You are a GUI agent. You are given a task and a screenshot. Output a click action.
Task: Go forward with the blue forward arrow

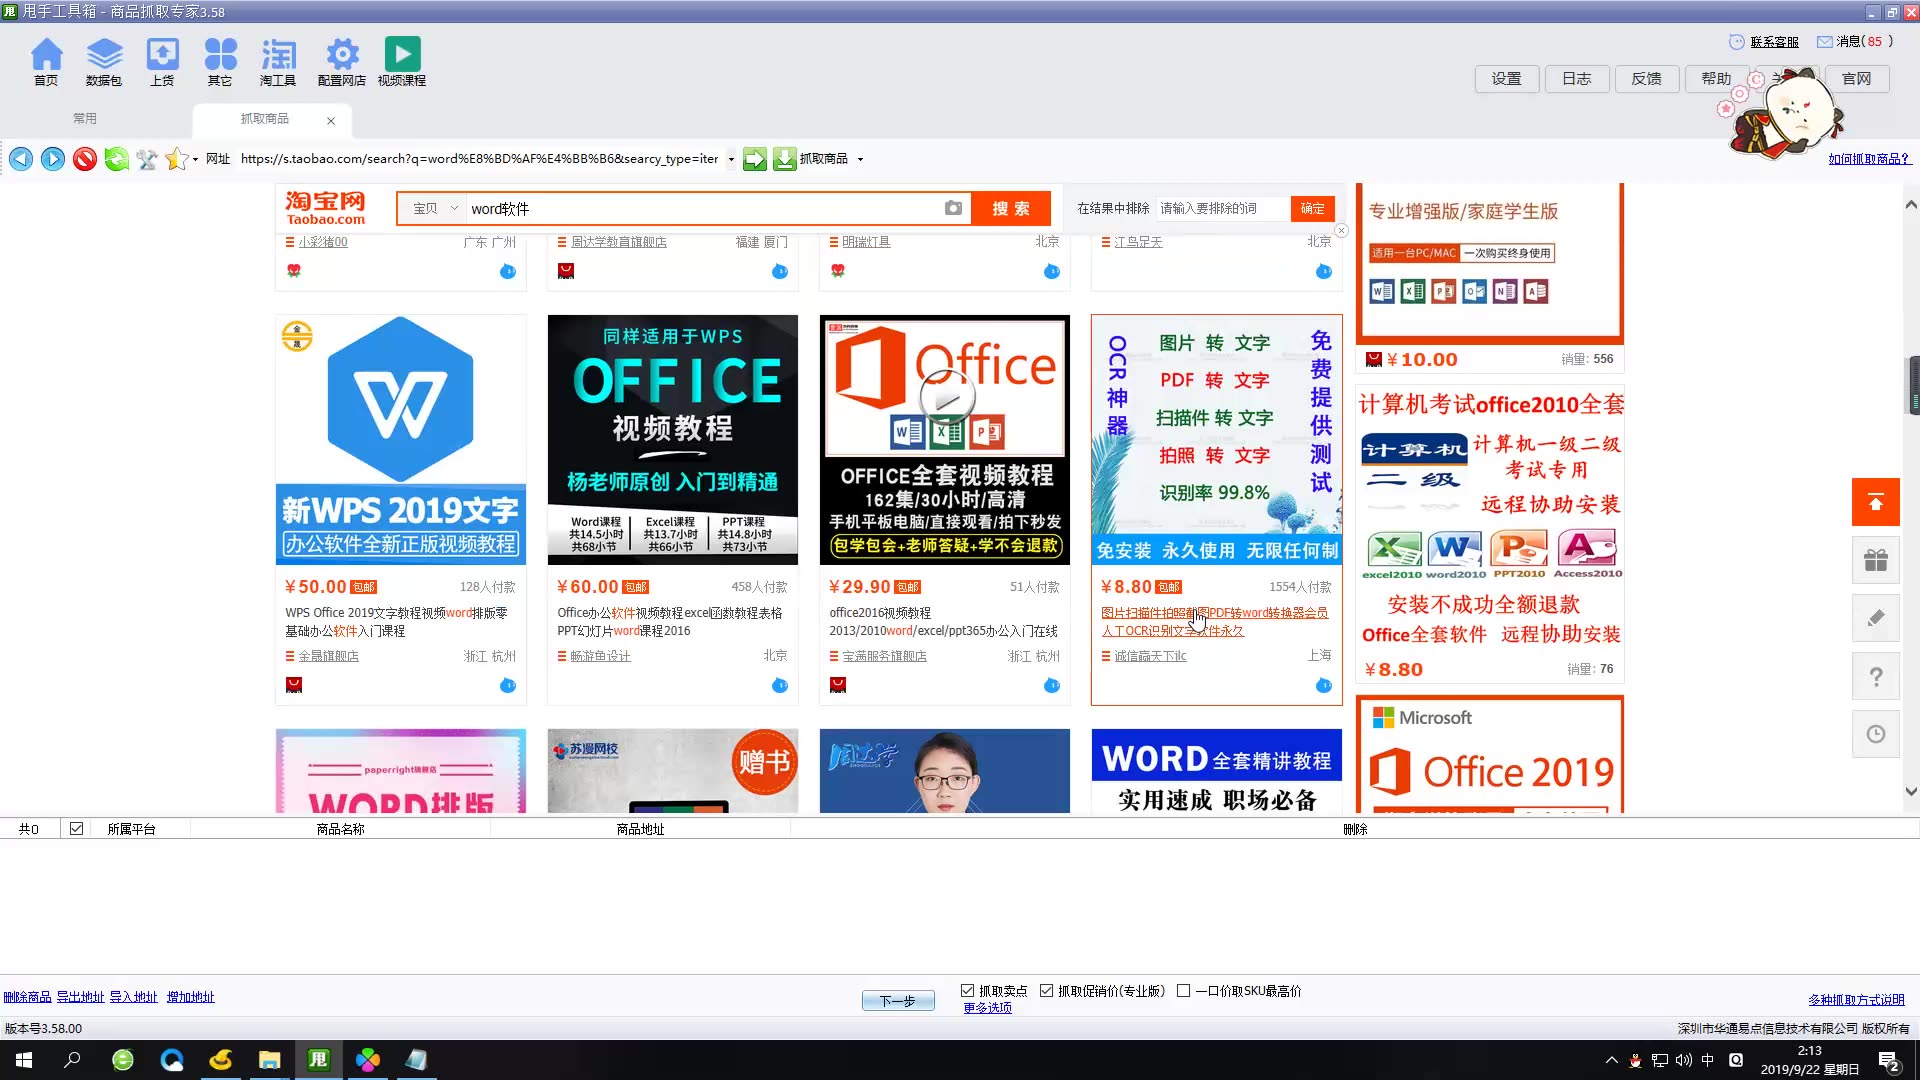(x=53, y=159)
